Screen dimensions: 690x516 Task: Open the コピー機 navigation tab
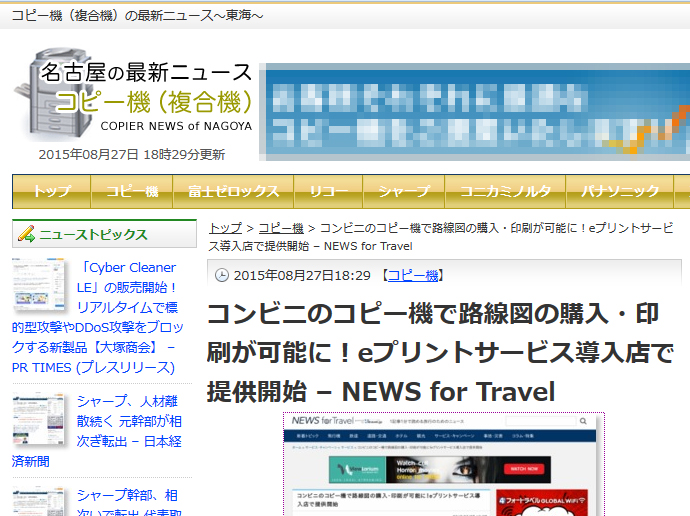(x=132, y=191)
